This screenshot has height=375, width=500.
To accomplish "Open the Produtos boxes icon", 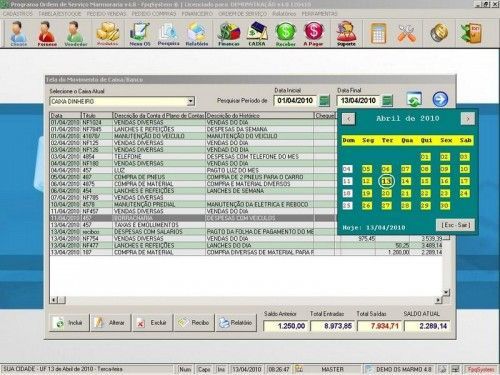I will (x=108, y=33).
